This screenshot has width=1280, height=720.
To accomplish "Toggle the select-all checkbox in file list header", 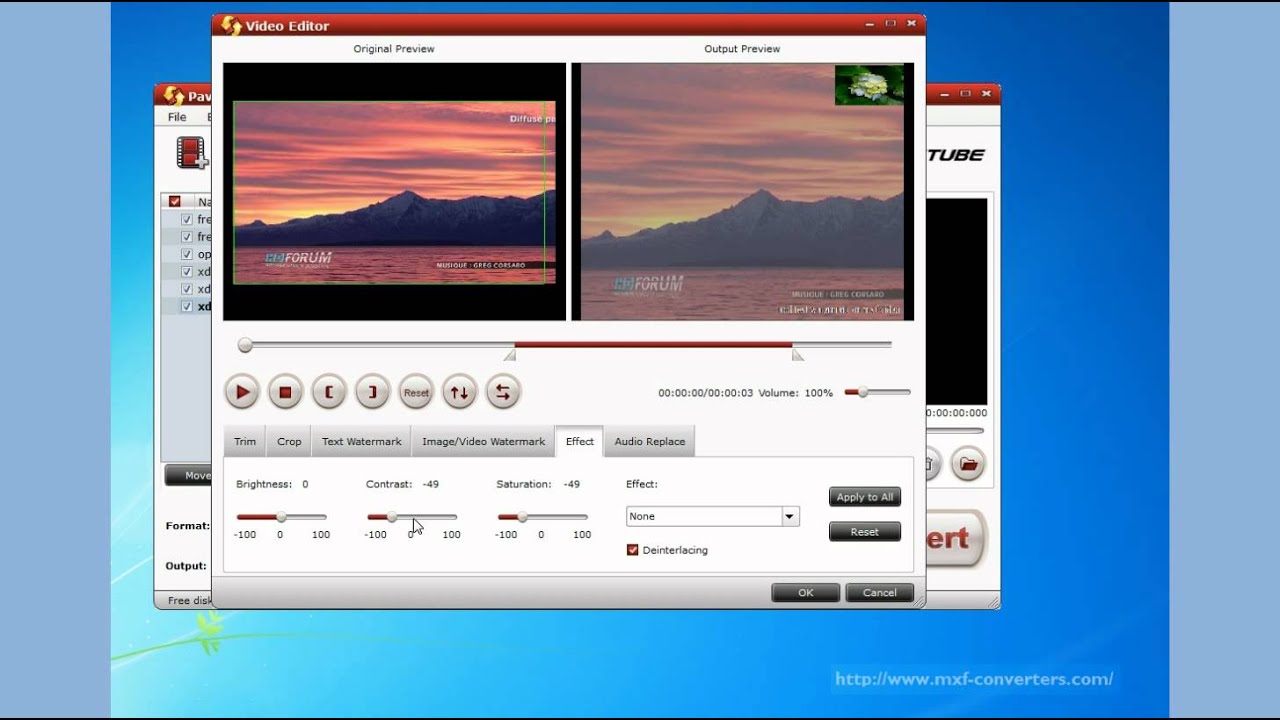I will (x=175, y=201).
